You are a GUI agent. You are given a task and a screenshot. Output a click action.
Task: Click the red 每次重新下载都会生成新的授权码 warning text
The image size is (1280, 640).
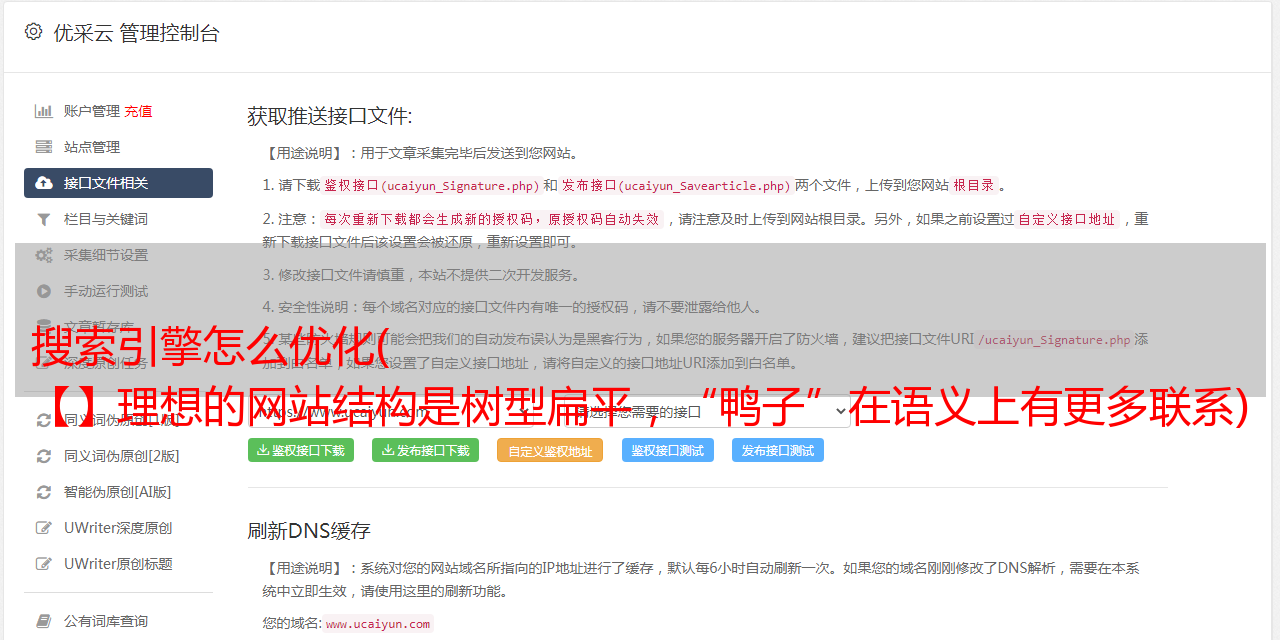pyautogui.click(x=492, y=219)
